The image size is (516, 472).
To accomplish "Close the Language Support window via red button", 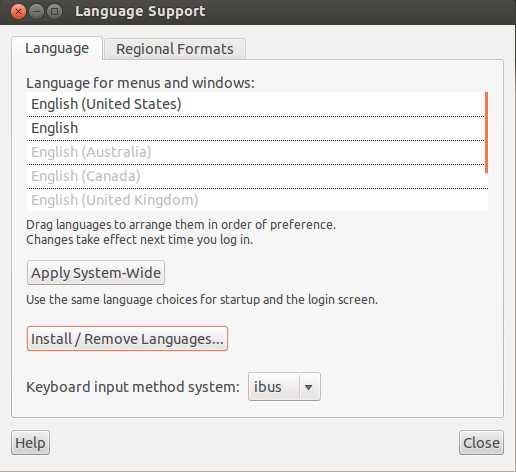I will [x=18, y=12].
